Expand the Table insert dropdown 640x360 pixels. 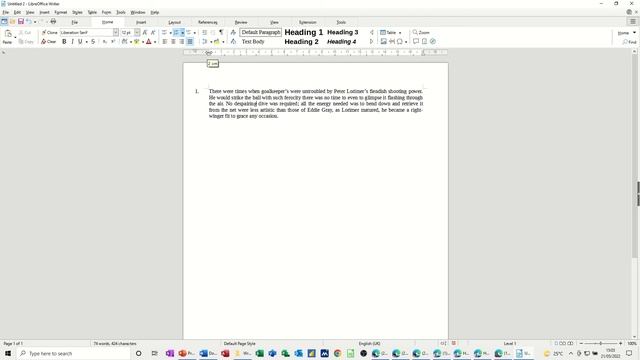400,33
